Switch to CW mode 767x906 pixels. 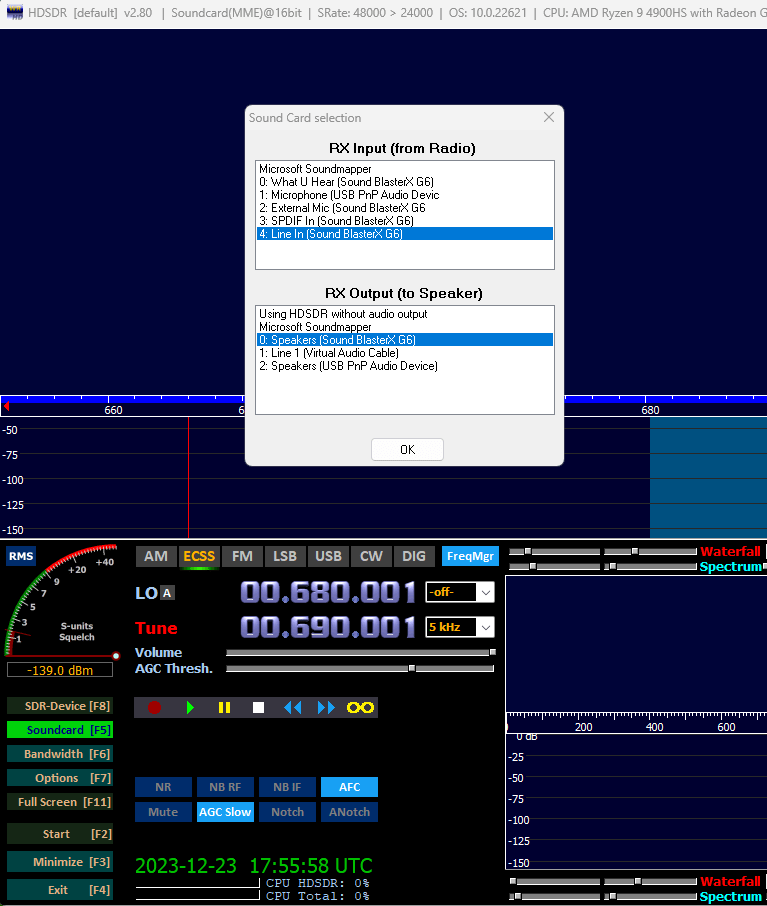click(x=371, y=556)
